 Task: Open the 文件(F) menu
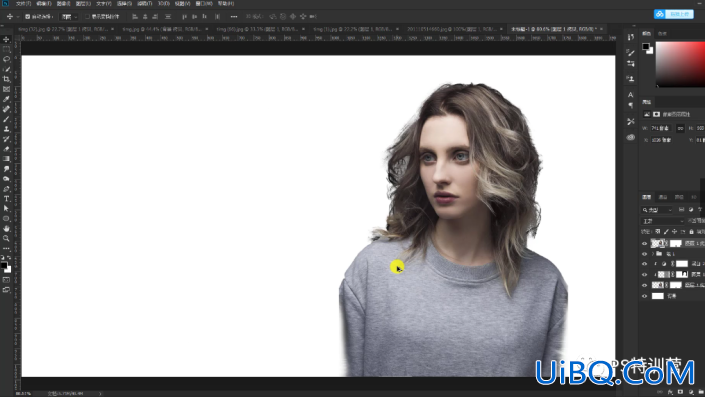tap(23, 4)
